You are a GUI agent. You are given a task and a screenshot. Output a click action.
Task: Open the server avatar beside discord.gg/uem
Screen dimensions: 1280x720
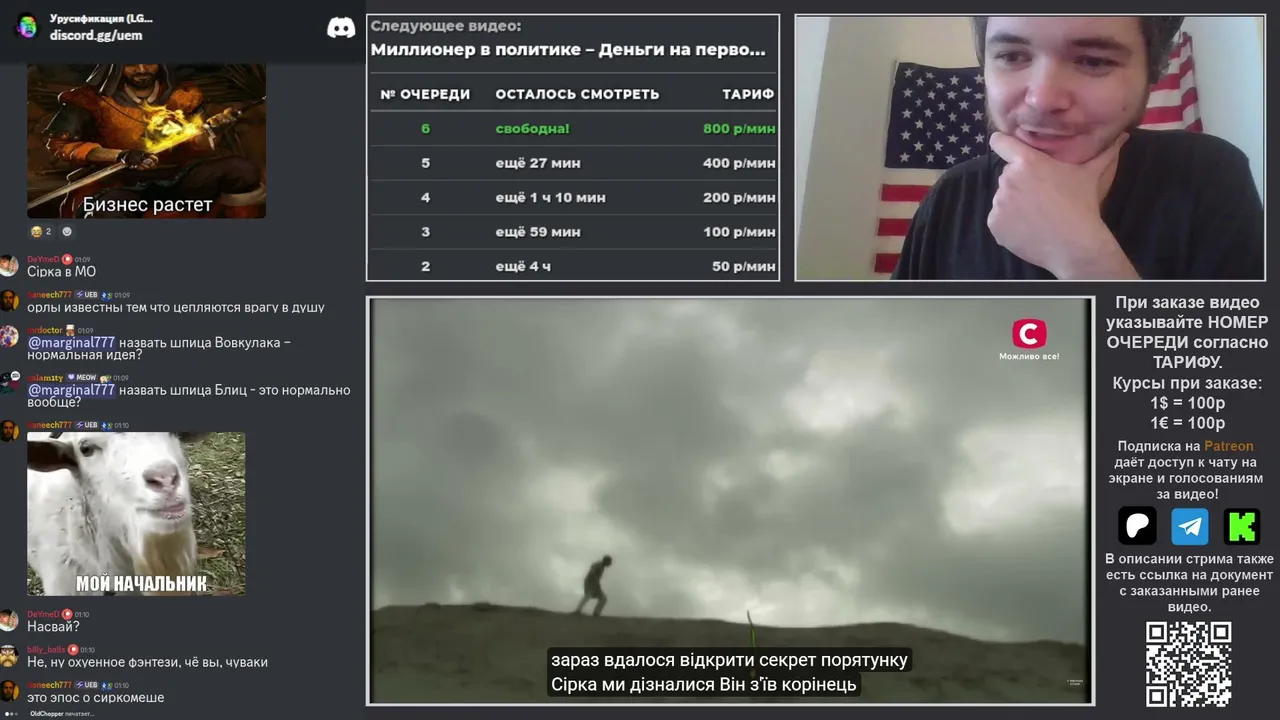[x=27, y=26]
